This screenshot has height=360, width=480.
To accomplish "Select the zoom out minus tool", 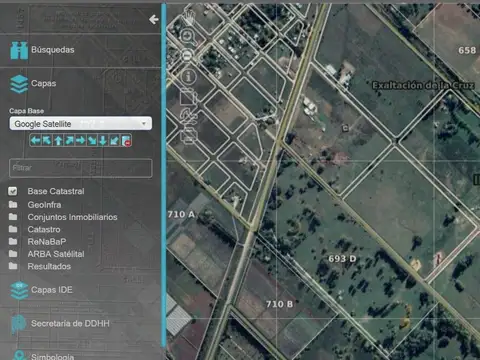I will tap(188, 55).
